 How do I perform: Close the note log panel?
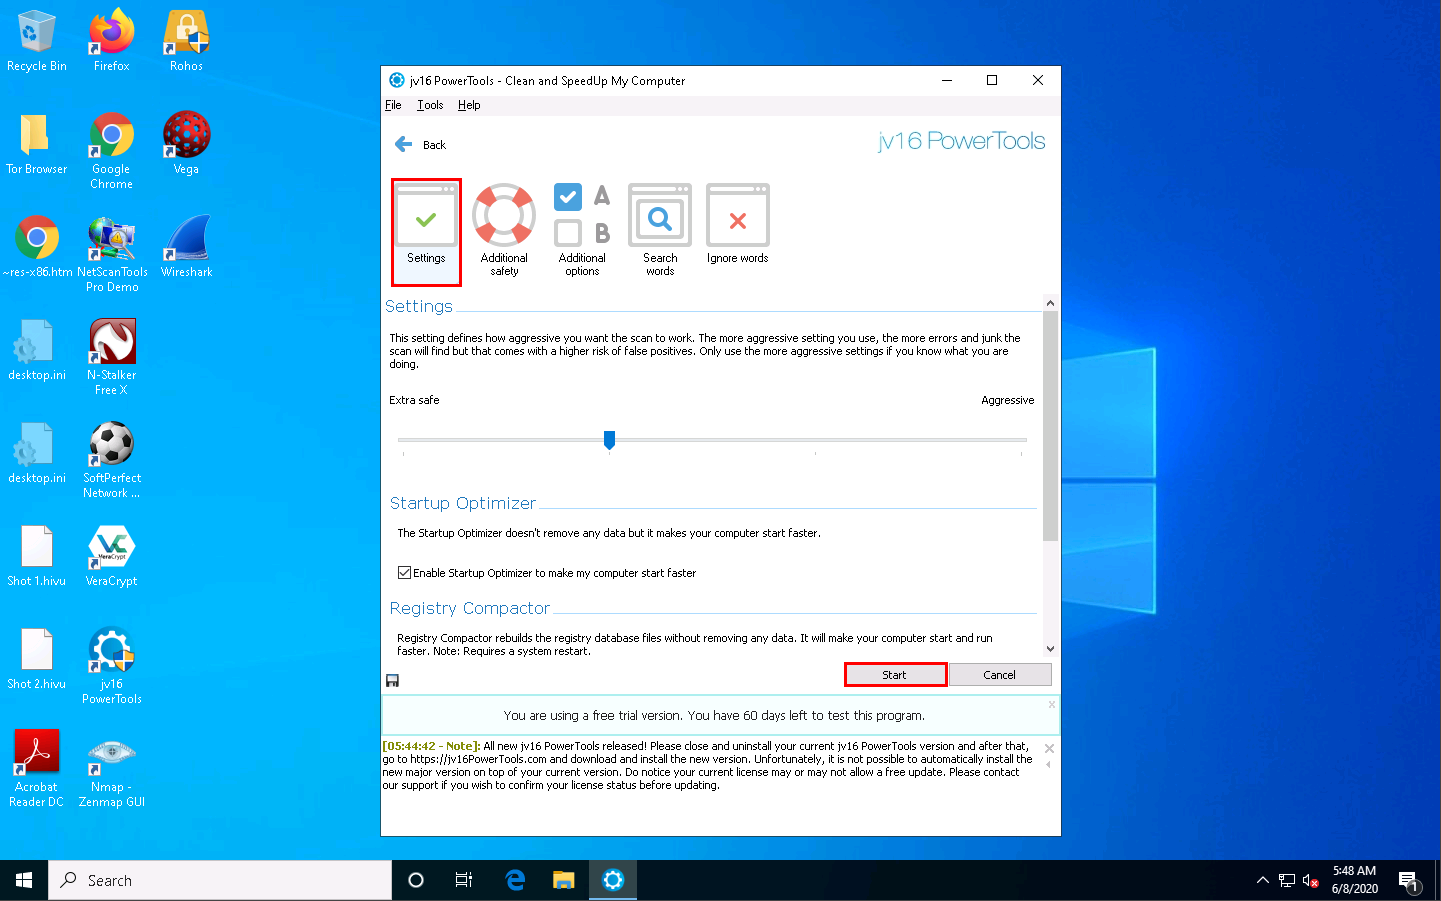1049,748
